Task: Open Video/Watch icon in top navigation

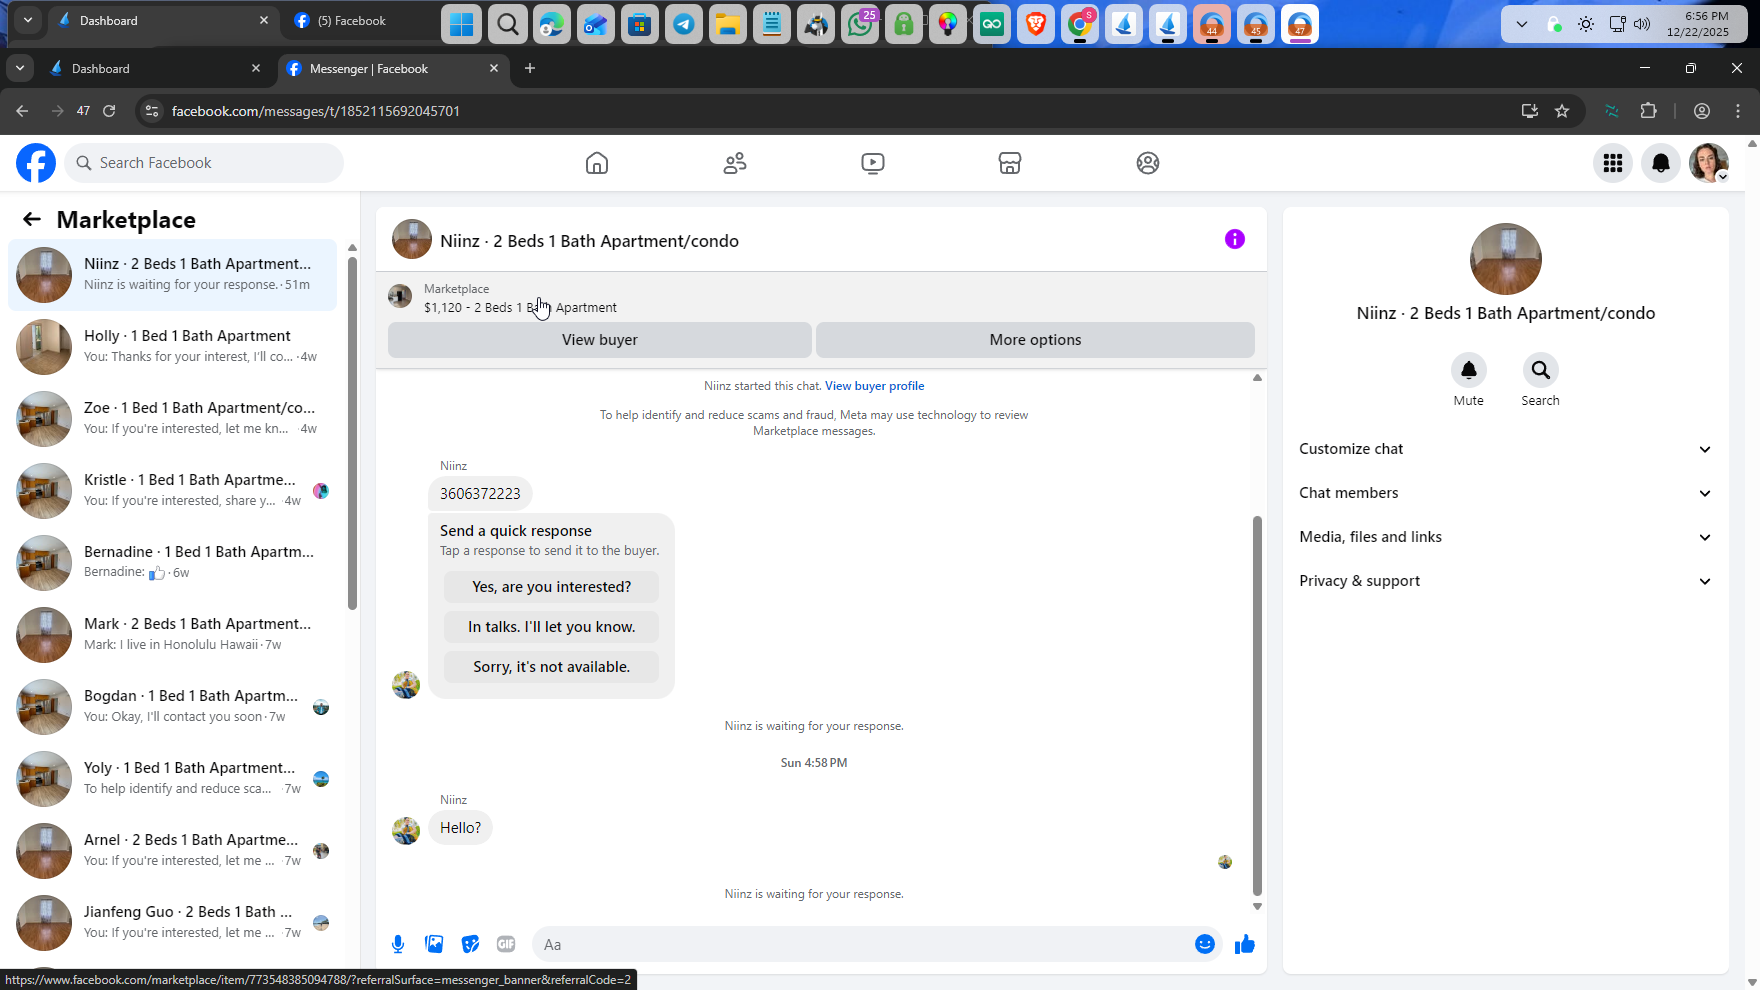Action: 873,163
